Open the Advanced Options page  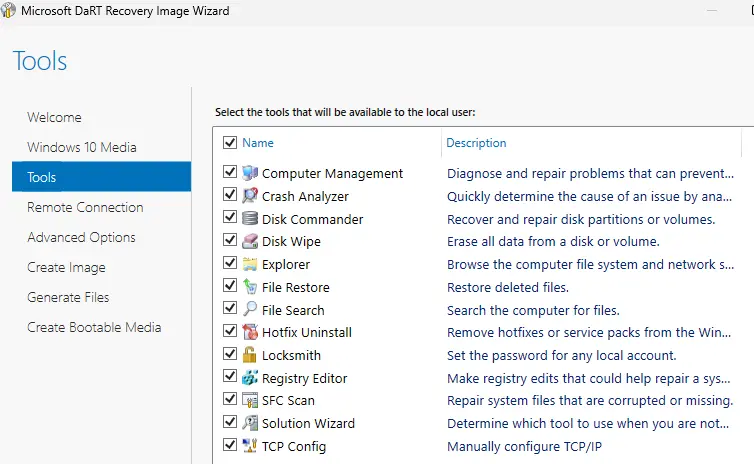tap(81, 238)
